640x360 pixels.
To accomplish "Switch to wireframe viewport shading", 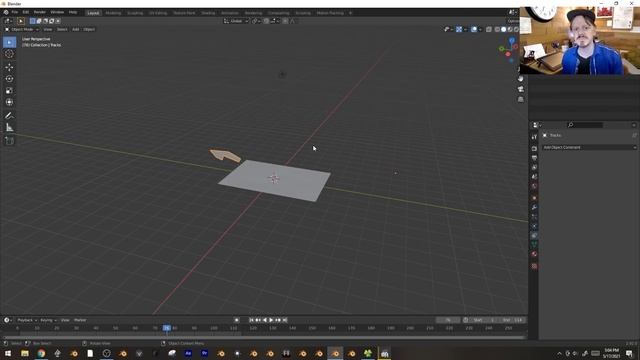I will click(x=497, y=29).
